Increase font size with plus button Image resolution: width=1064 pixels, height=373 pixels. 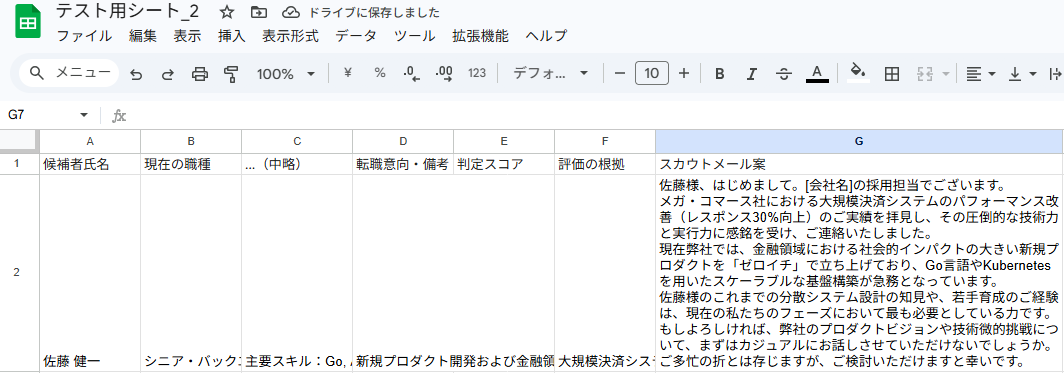[684, 73]
